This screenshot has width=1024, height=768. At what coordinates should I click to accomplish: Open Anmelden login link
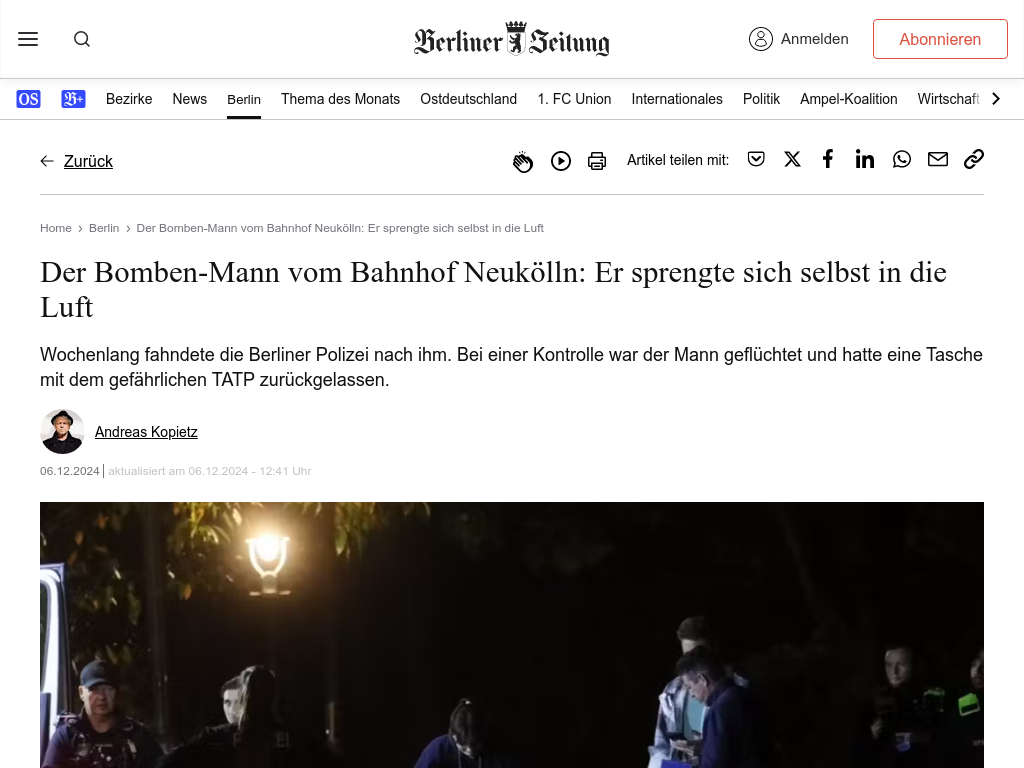pyautogui.click(x=799, y=39)
